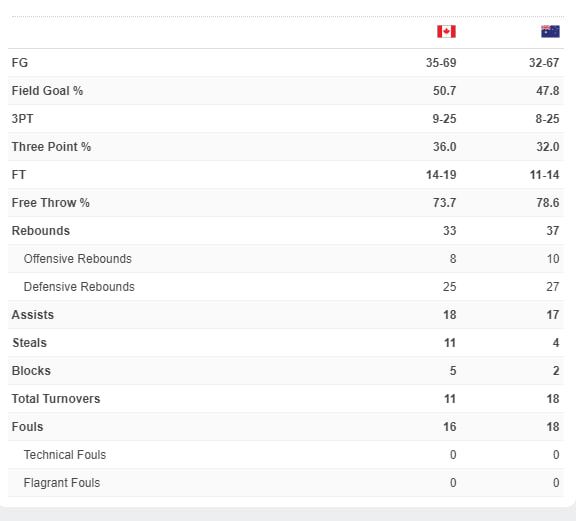
Task: Select the Technical Fouls sub-row
Action: (x=286, y=455)
